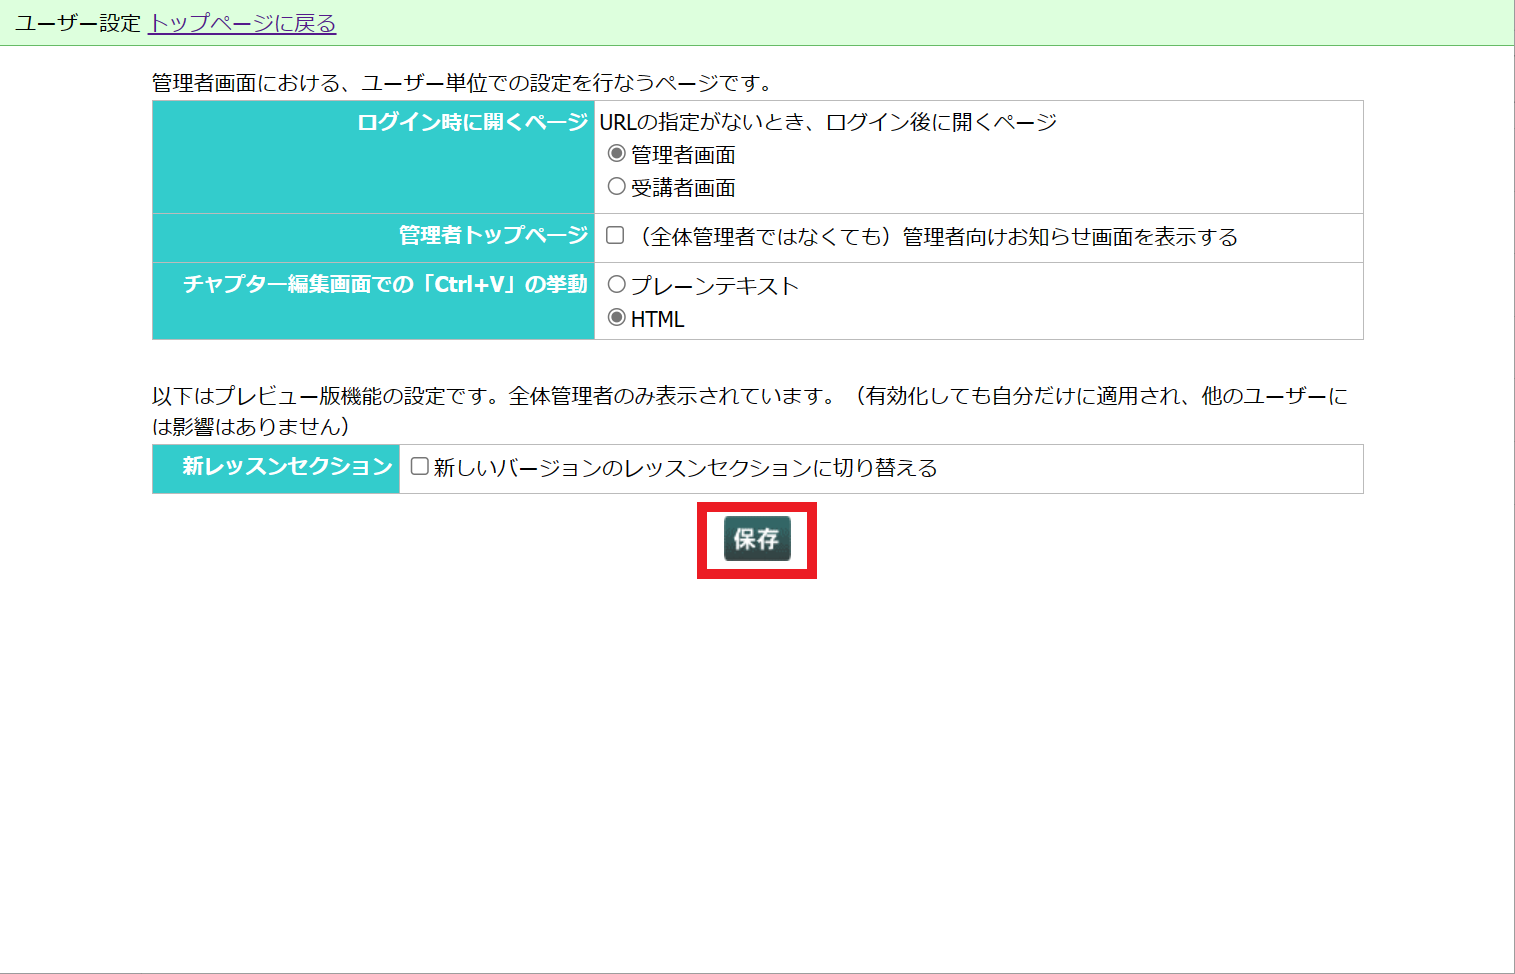Click the ログイン時に開くページ header cell

click(x=373, y=157)
